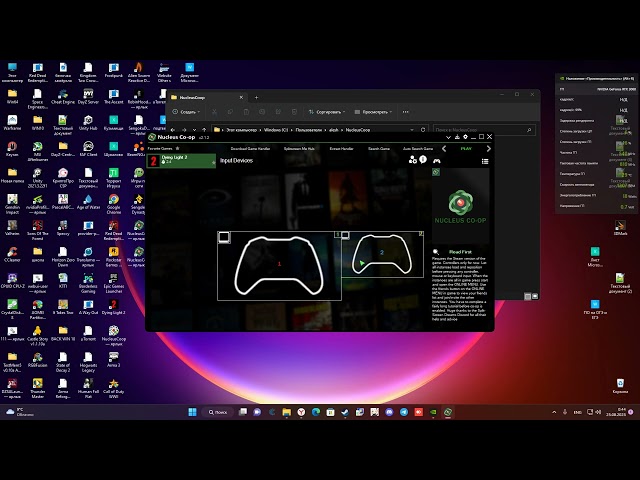Click the small controller numbered 2
The height and width of the screenshot is (480, 640).
pyautogui.click(x=382, y=253)
